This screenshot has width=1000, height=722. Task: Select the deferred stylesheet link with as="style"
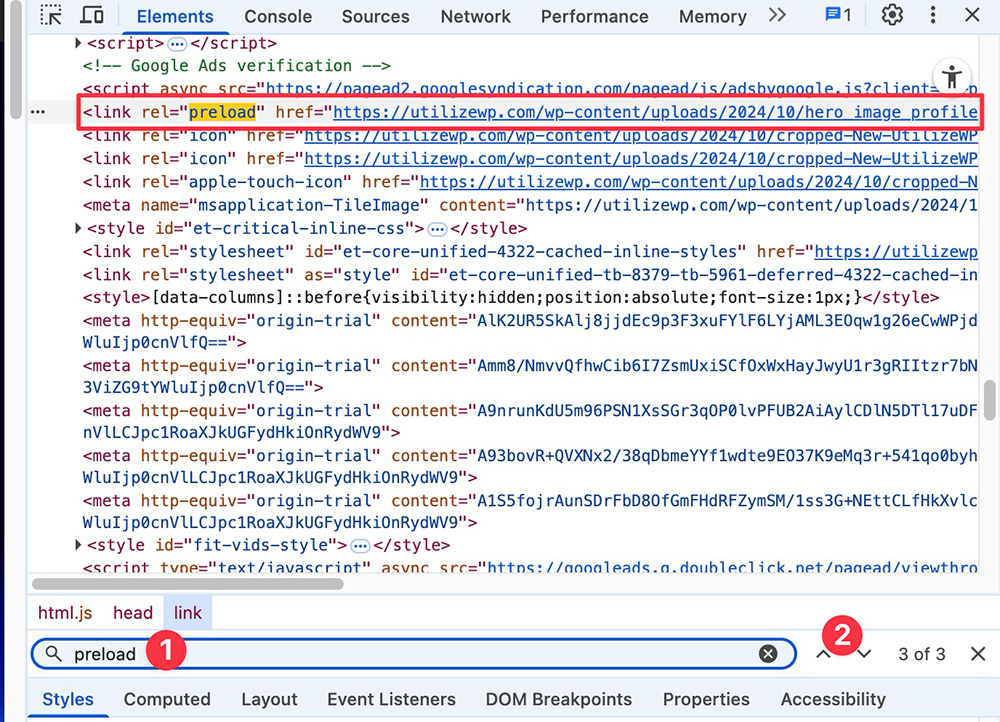530,275
